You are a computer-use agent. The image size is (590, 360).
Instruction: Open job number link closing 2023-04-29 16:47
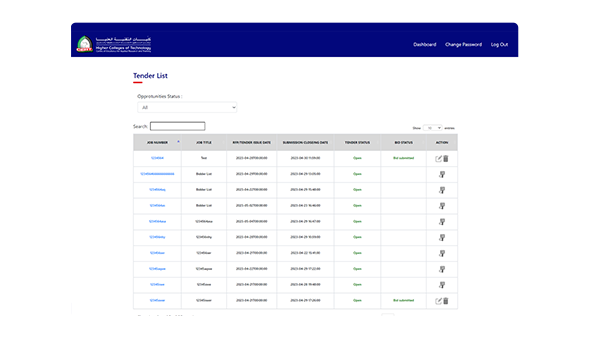(x=157, y=221)
